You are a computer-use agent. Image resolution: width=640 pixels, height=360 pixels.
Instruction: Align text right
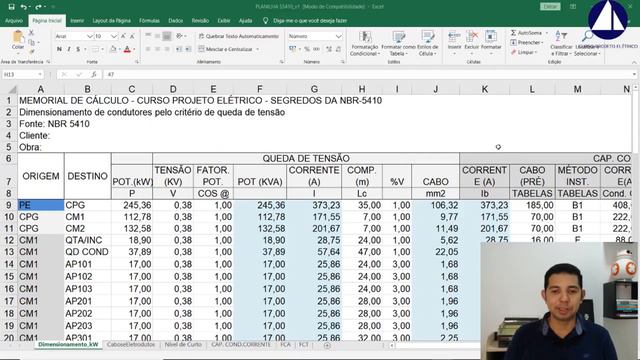[167, 49]
